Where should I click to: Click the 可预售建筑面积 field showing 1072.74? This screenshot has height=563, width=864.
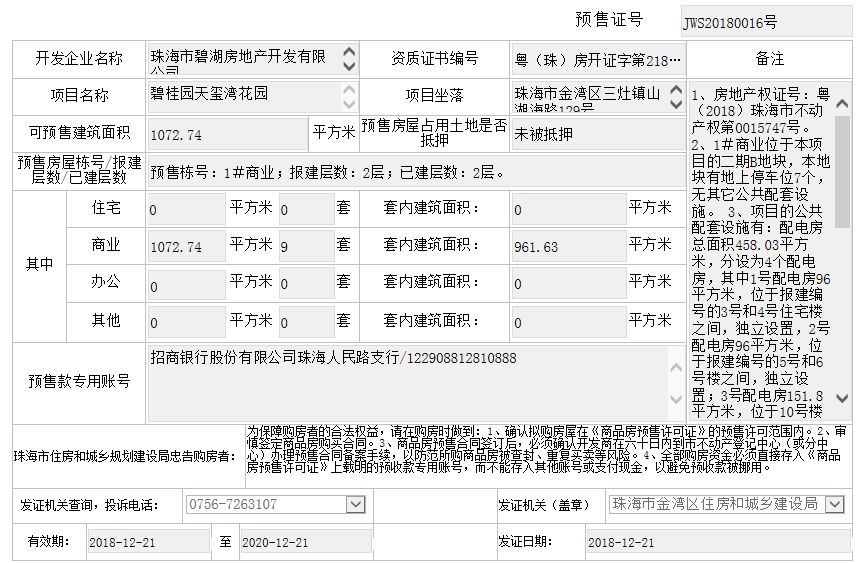(x=226, y=134)
